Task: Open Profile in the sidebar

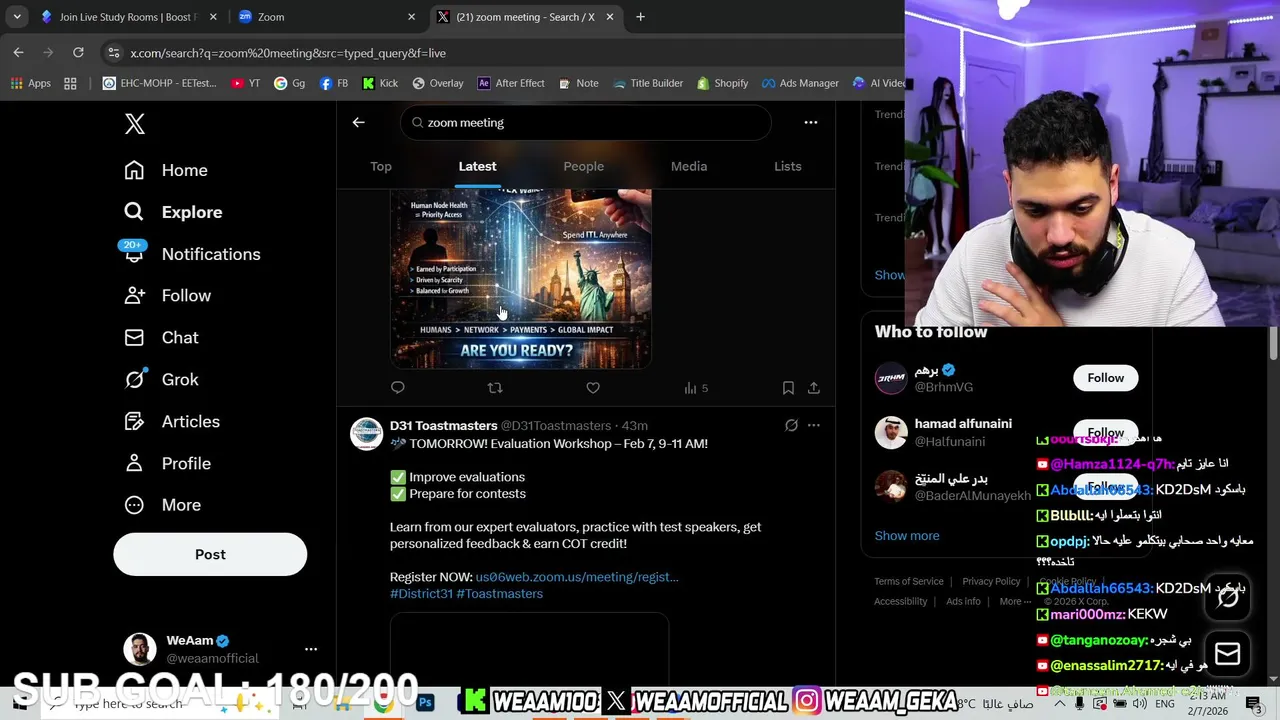Action: click(167, 464)
